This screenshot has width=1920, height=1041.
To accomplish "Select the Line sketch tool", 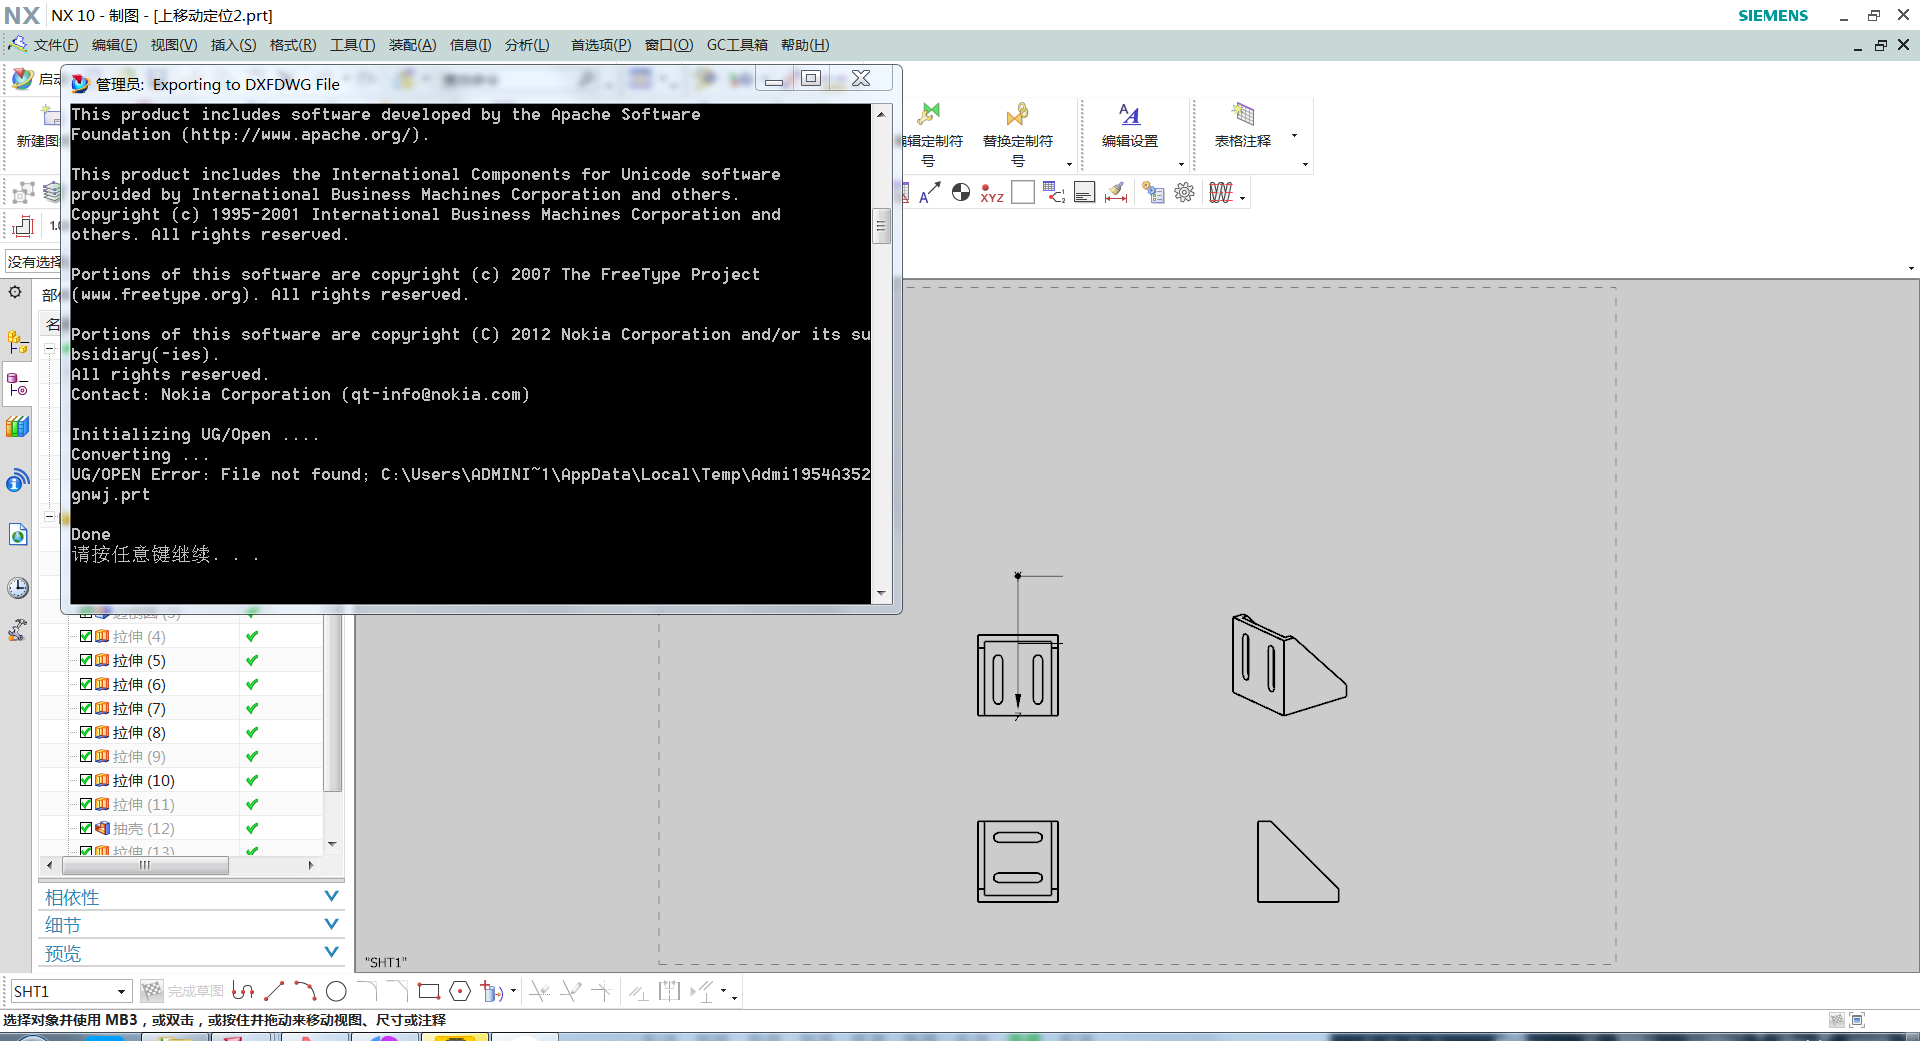I will pyautogui.click(x=274, y=991).
